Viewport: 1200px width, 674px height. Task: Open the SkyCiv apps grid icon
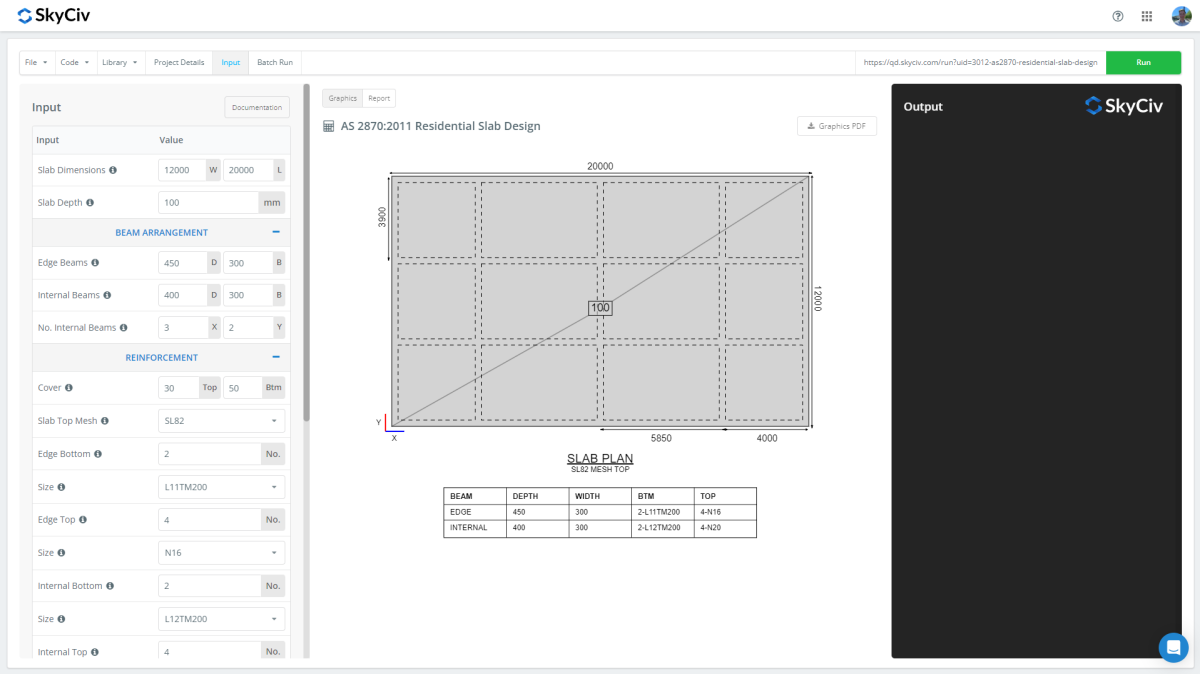coord(1146,16)
